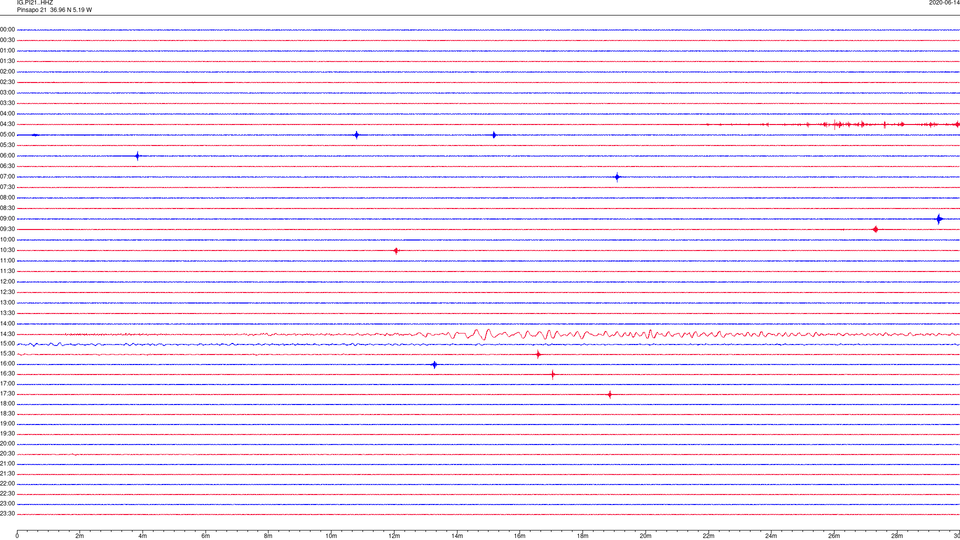This screenshot has height=540, width=960.
Task: Click the 16m tick label on the time axis
Action: [x=520, y=536]
